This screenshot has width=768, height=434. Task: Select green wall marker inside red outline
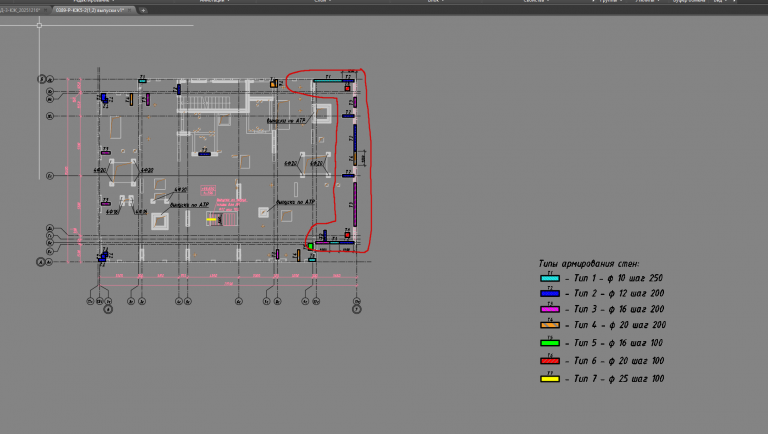310,246
